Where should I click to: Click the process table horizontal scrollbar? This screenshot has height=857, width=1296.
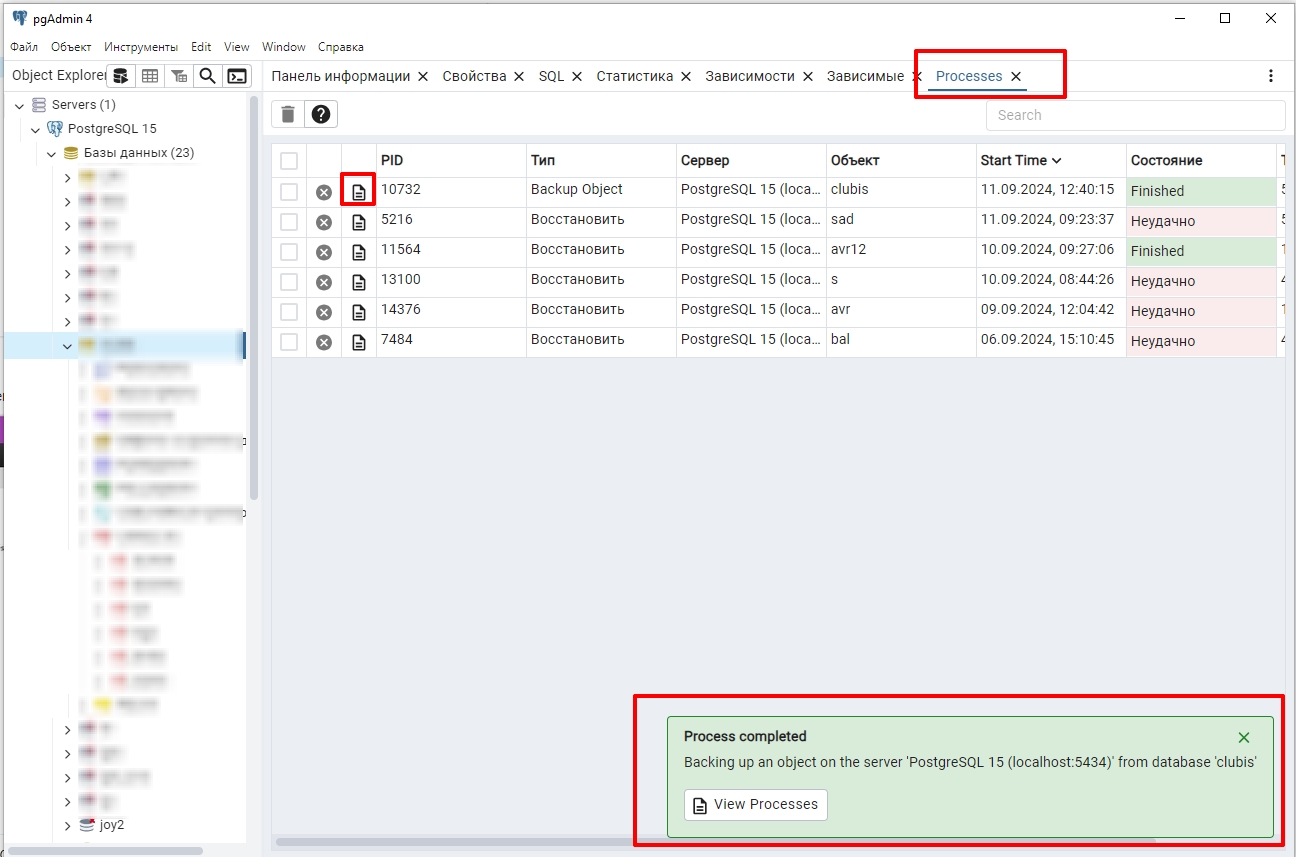(x=715, y=843)
